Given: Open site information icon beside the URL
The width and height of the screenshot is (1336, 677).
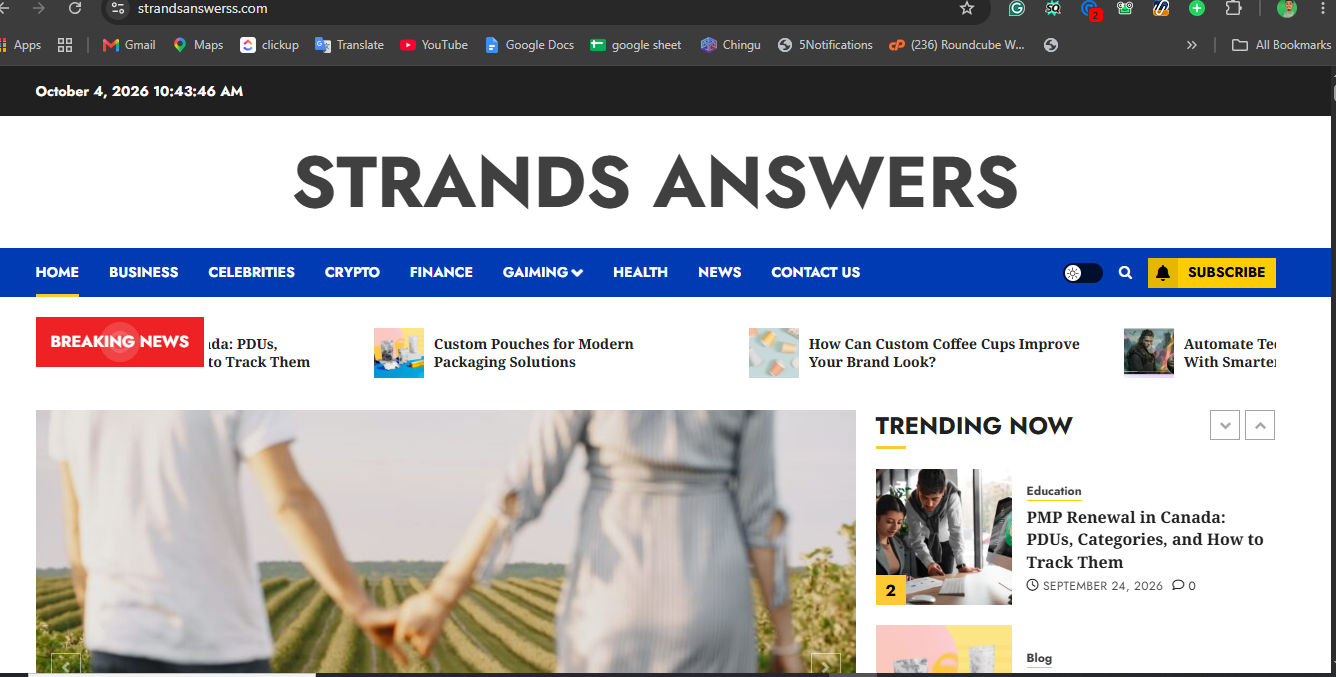Looking at the screenshot, I should click(118, 8).
